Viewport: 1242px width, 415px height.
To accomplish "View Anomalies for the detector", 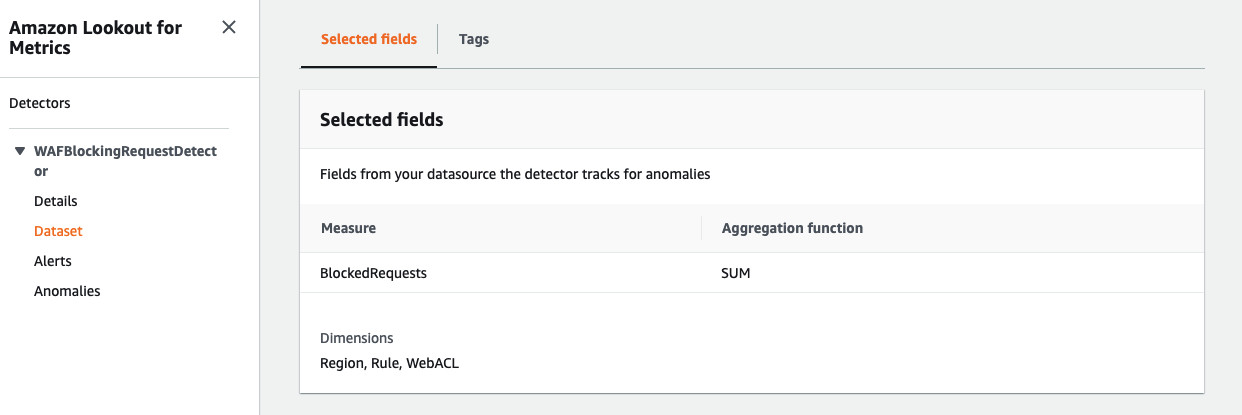I will click(x=67, y=291).
